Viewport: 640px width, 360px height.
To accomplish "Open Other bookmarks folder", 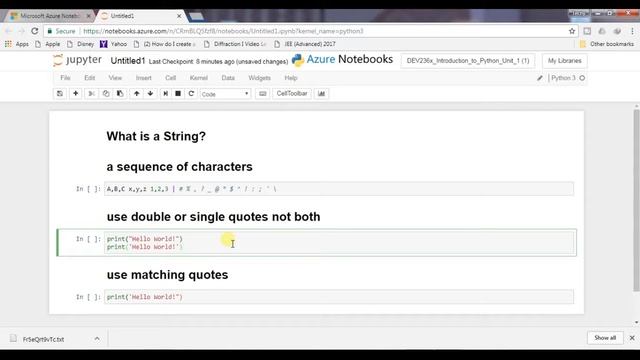I will (607, 44).
